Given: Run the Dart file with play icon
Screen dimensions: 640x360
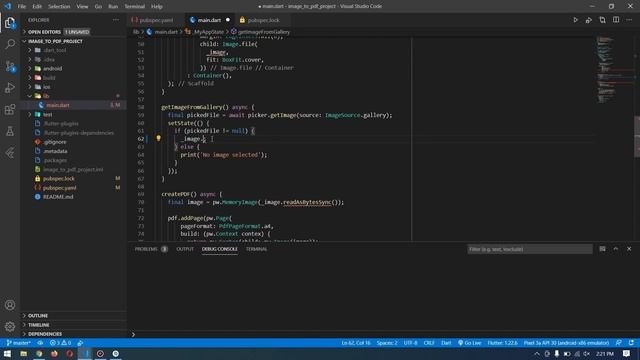Looking at the screenshot, I should tap(576, 20).
